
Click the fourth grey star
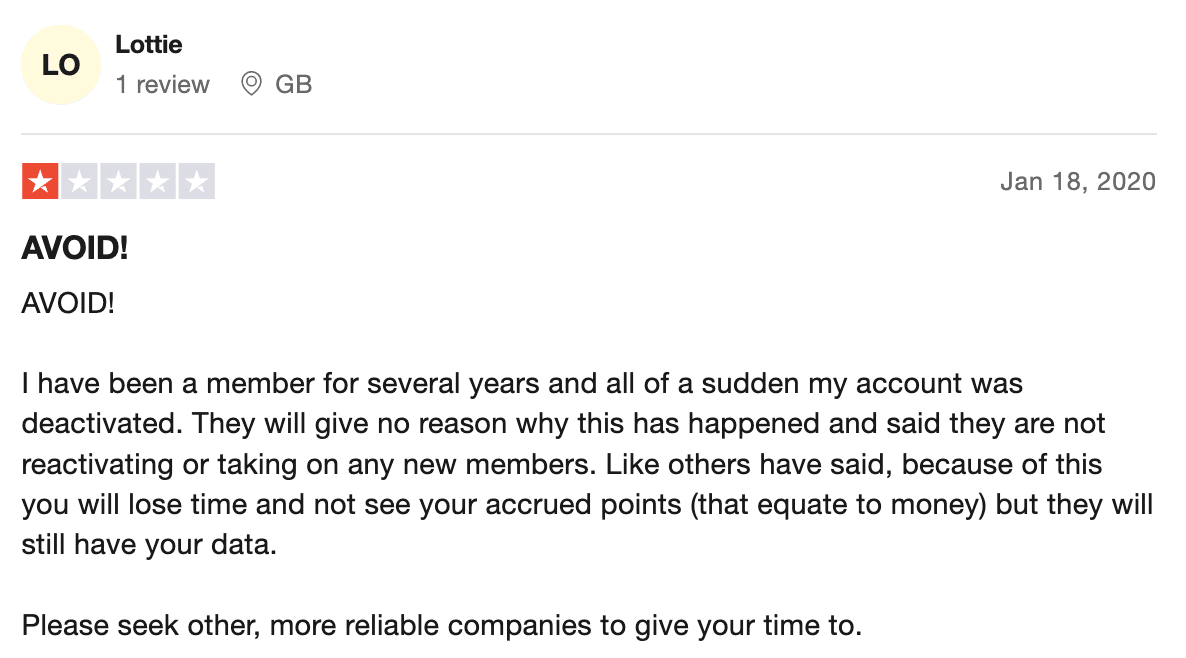pos(157,182)
